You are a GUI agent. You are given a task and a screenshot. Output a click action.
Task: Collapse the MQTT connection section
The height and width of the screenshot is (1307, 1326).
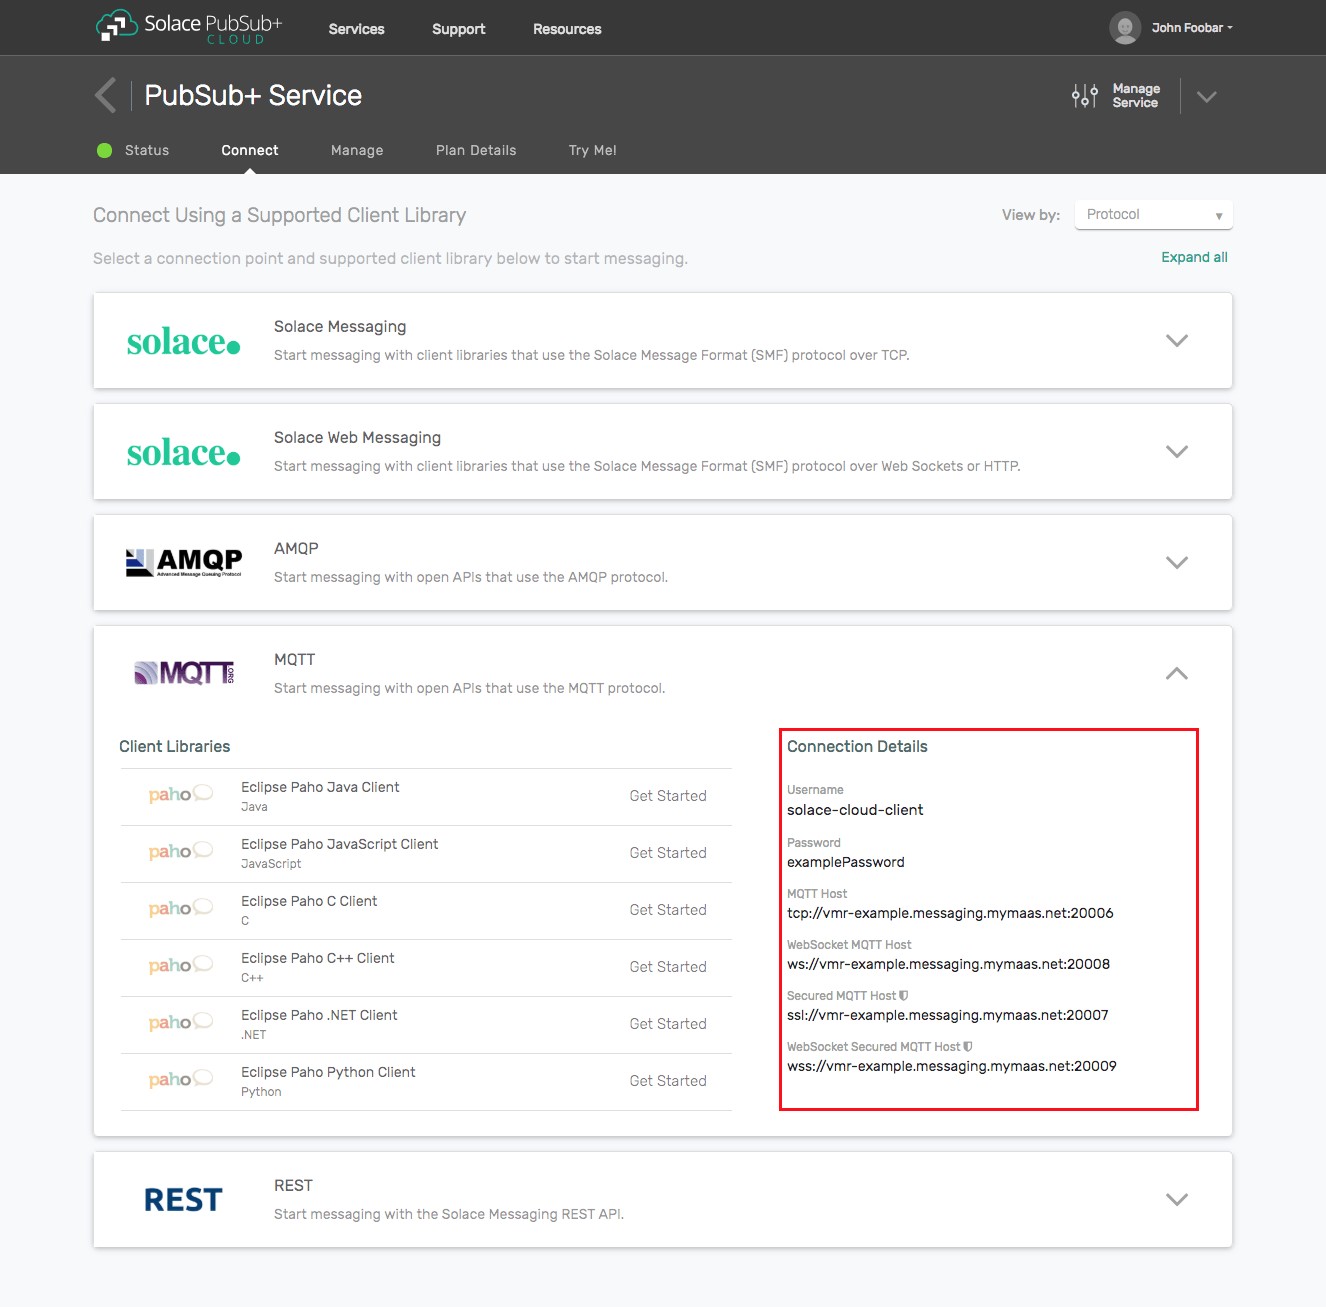(1177, 673)
